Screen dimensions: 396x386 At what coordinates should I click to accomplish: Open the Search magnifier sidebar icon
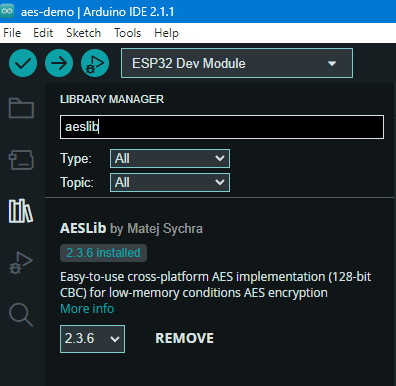pyautogui.click(x=21, y=315)
